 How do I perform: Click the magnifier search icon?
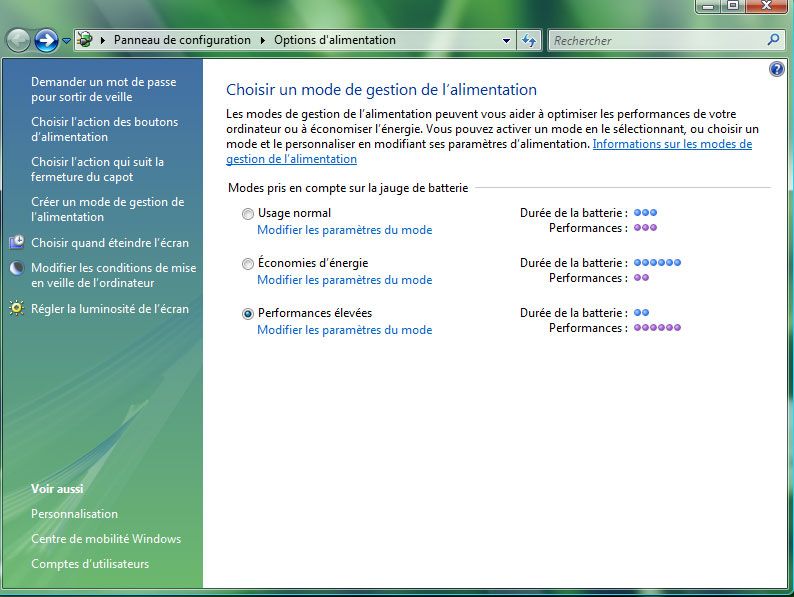coord(773,39)
